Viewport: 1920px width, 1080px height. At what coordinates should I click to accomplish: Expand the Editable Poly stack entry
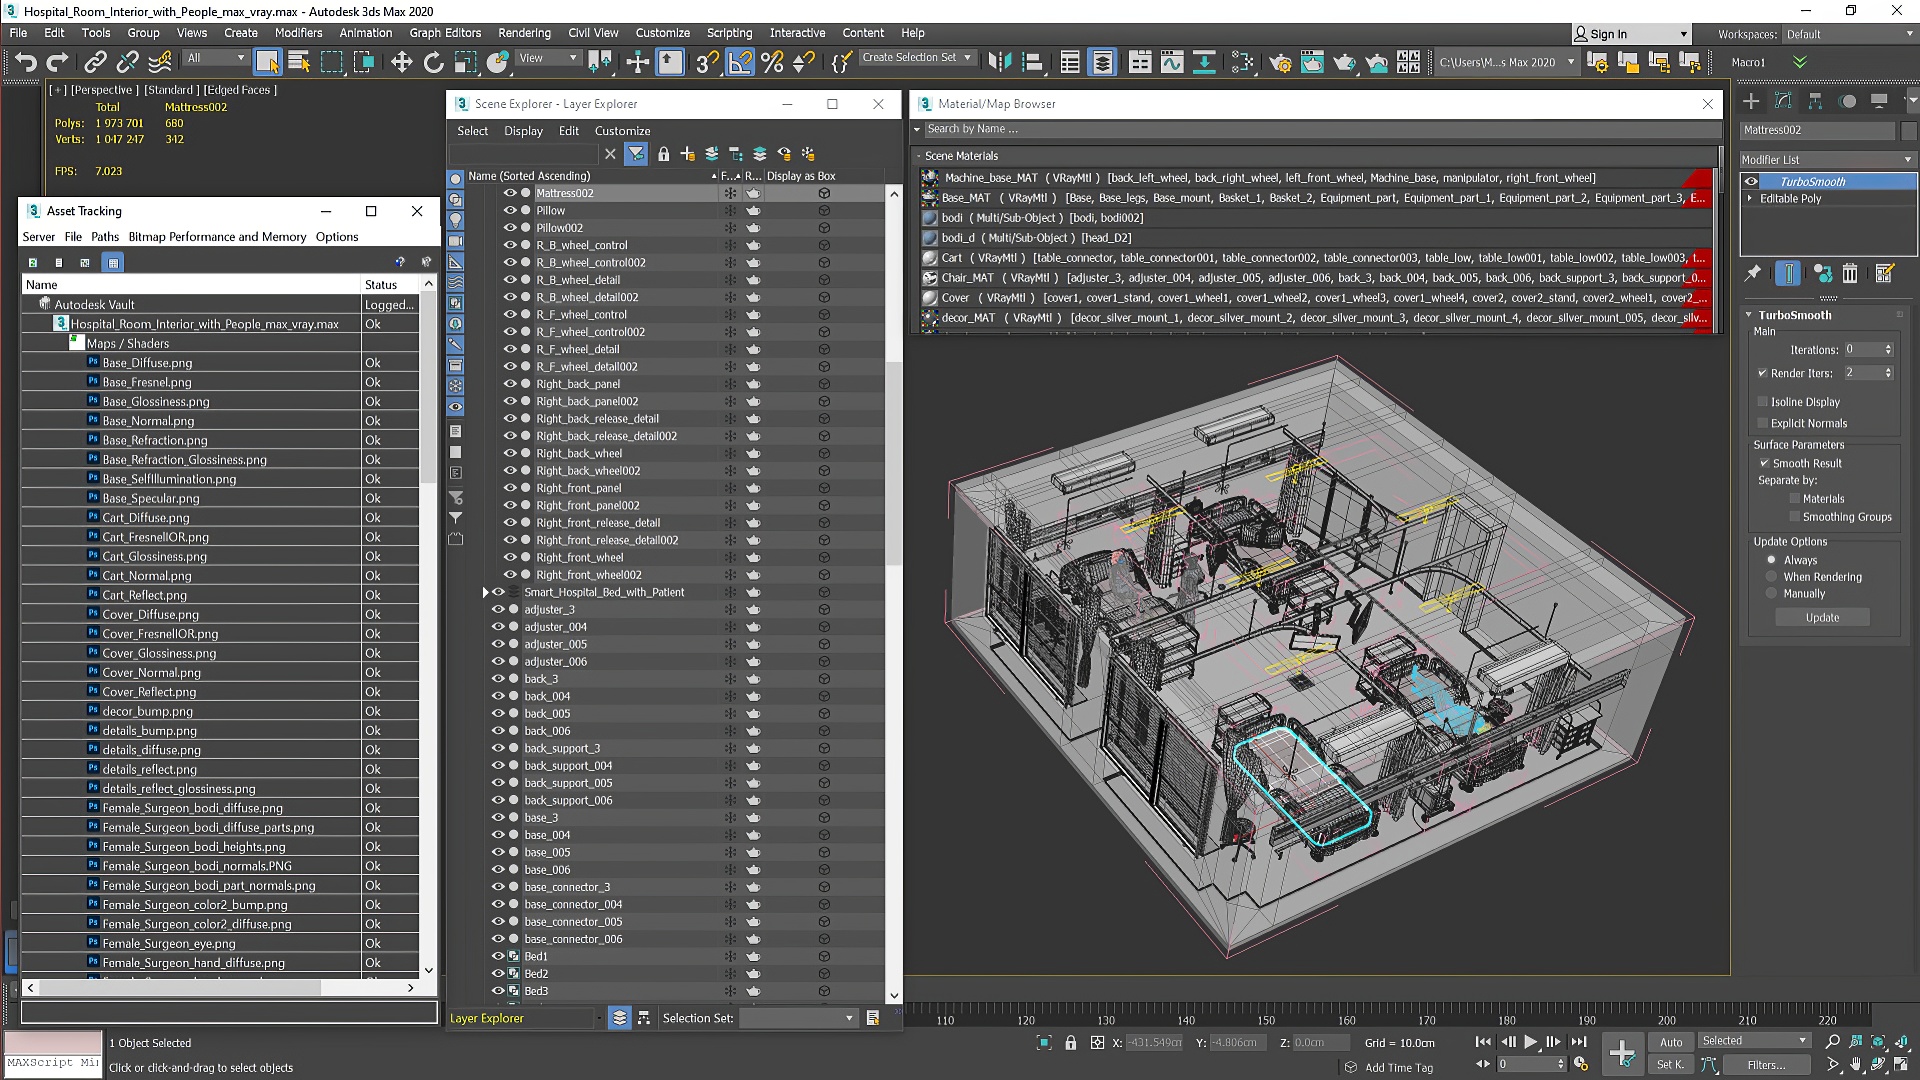pyautogui.click(x=1750, y=199)
